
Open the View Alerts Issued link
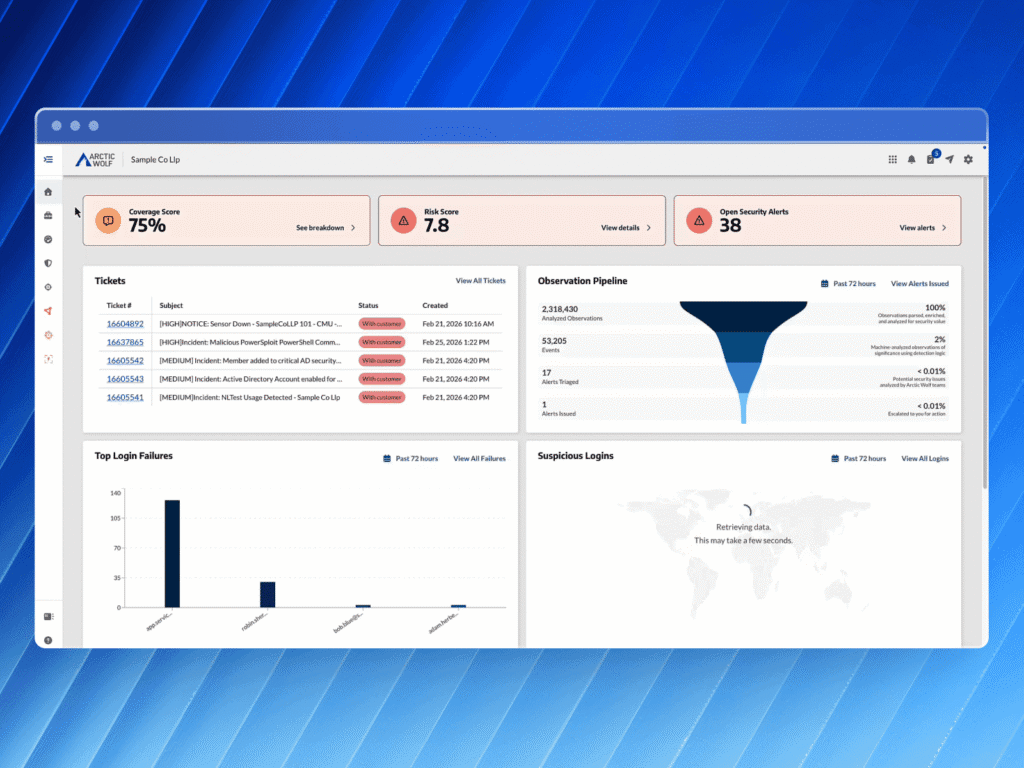pyautogui.click(x=920, y=283)
